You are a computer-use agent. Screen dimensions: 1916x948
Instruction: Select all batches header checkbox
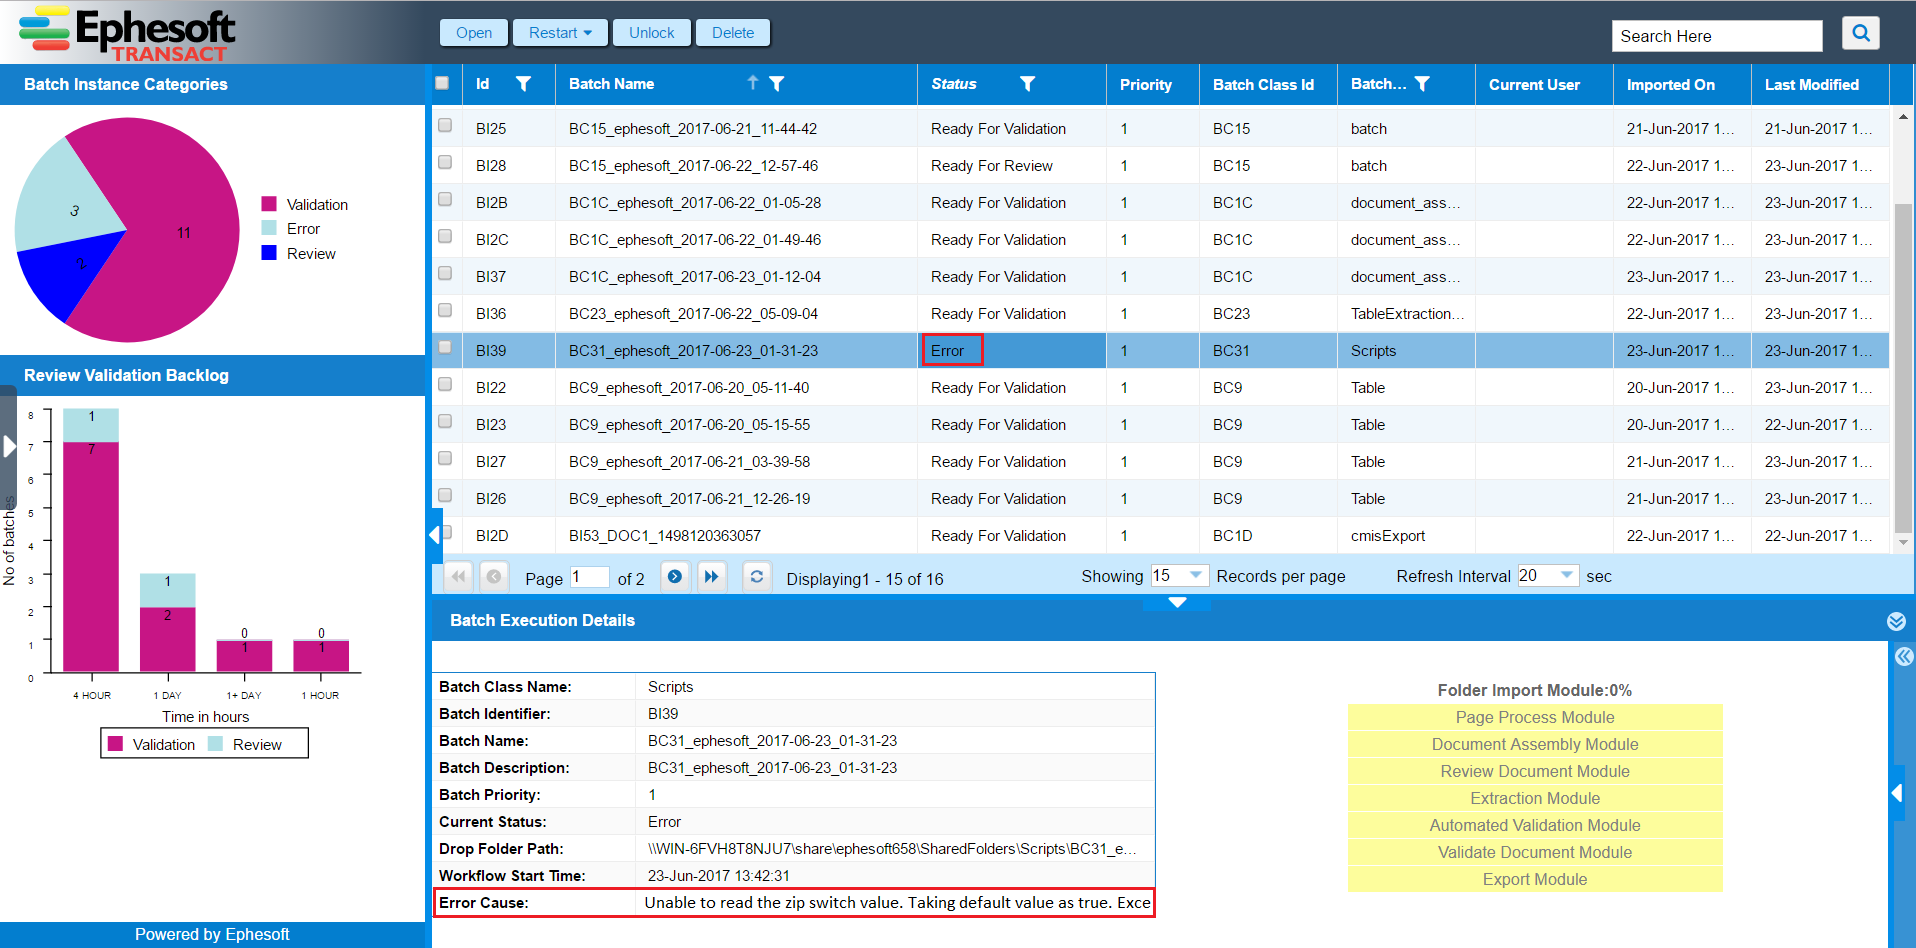pyautogui.click(x=442, y=83)
